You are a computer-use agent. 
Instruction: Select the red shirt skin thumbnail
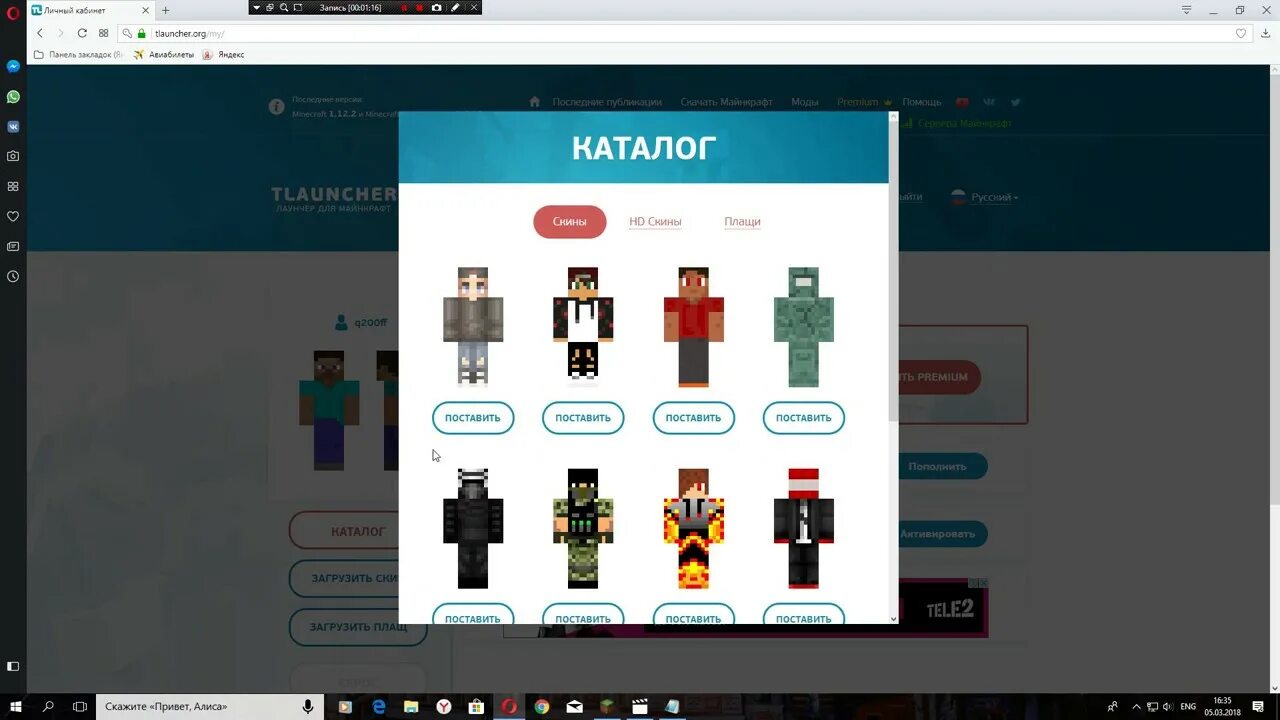click(693, 326)
